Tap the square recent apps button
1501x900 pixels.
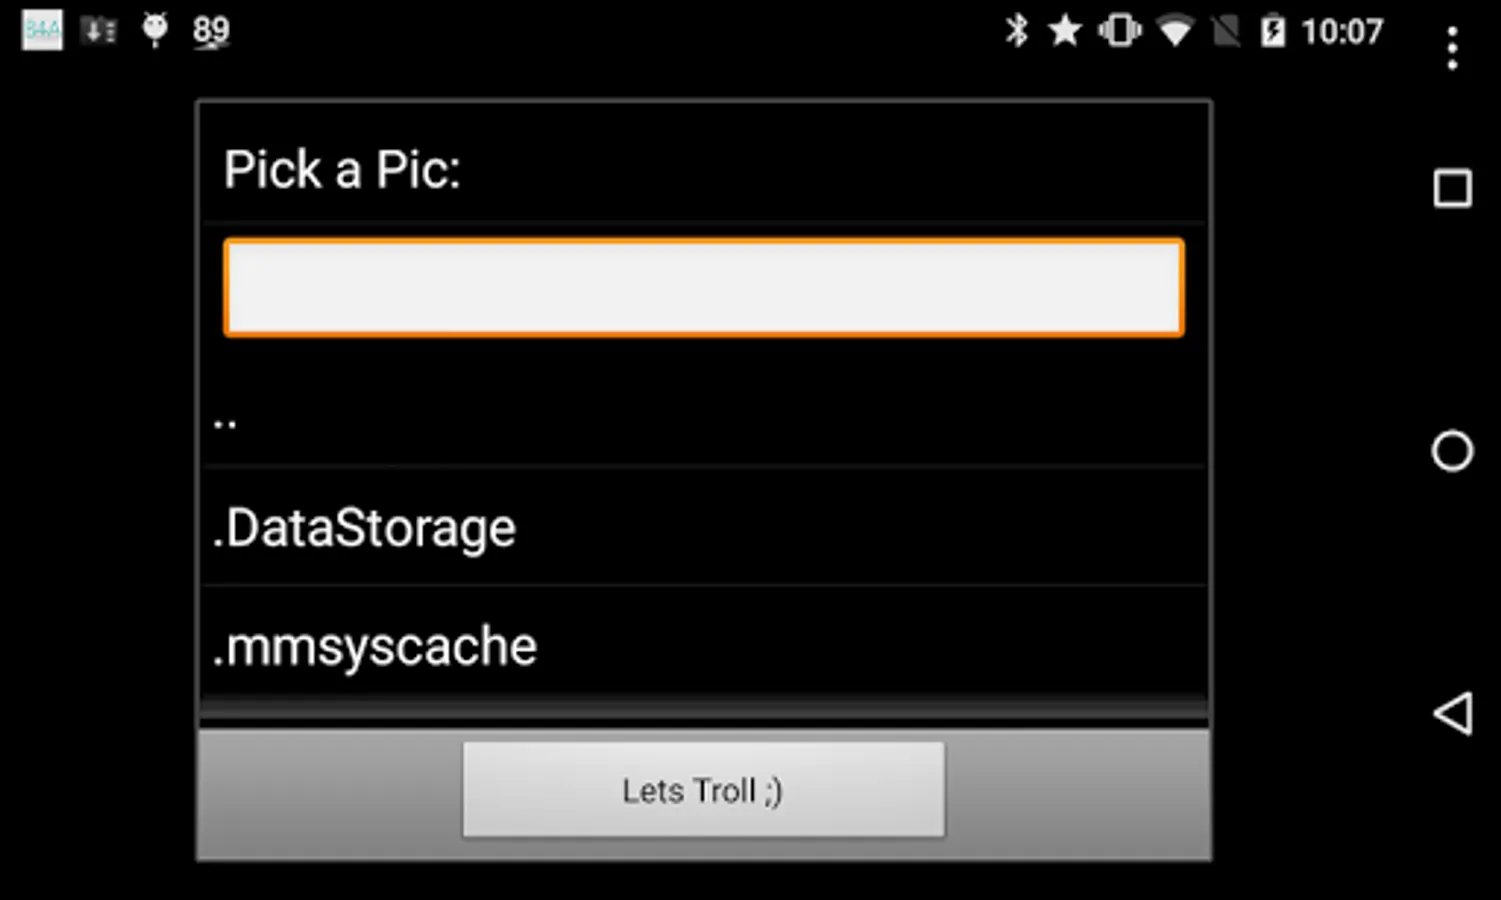(1452, 188)
